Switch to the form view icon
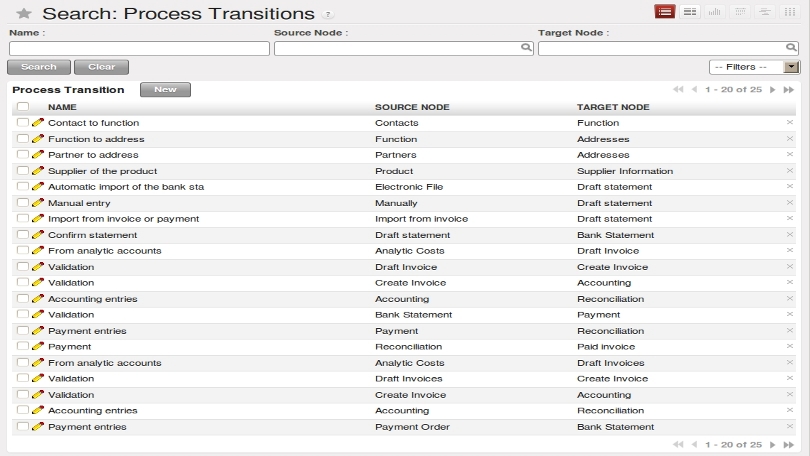Screen dimensions: 810x456 (x=690, y=11)
